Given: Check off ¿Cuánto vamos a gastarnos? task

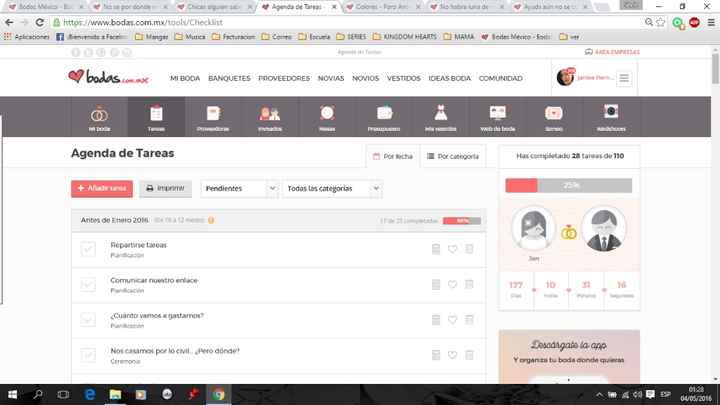Looking at the screenshot, I should [88, 320].
